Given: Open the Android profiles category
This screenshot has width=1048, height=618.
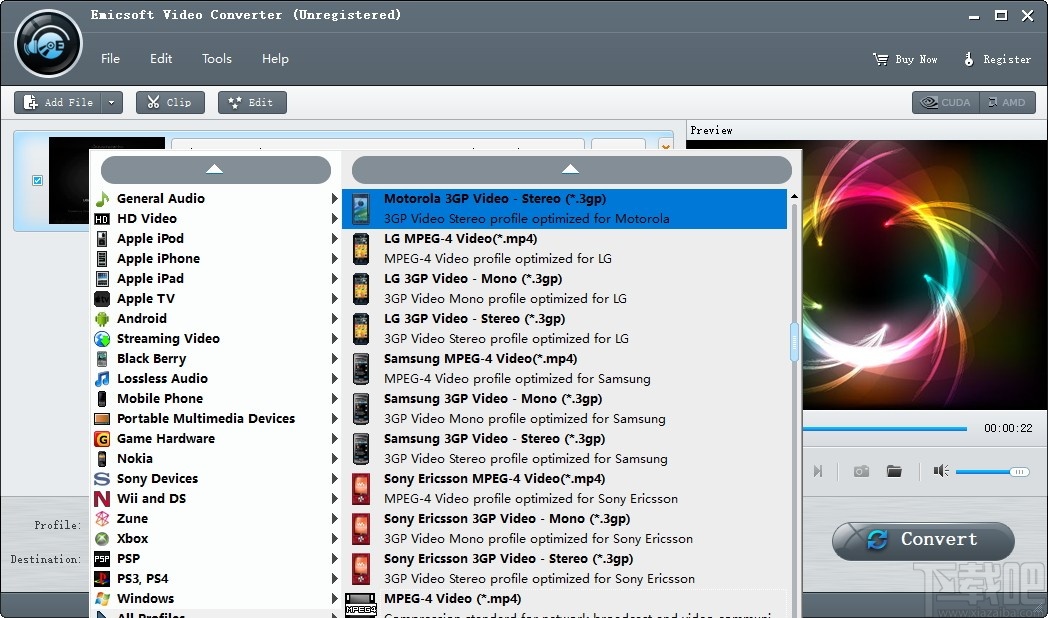Looking at the screenshot, I should [x=141, y=318].
